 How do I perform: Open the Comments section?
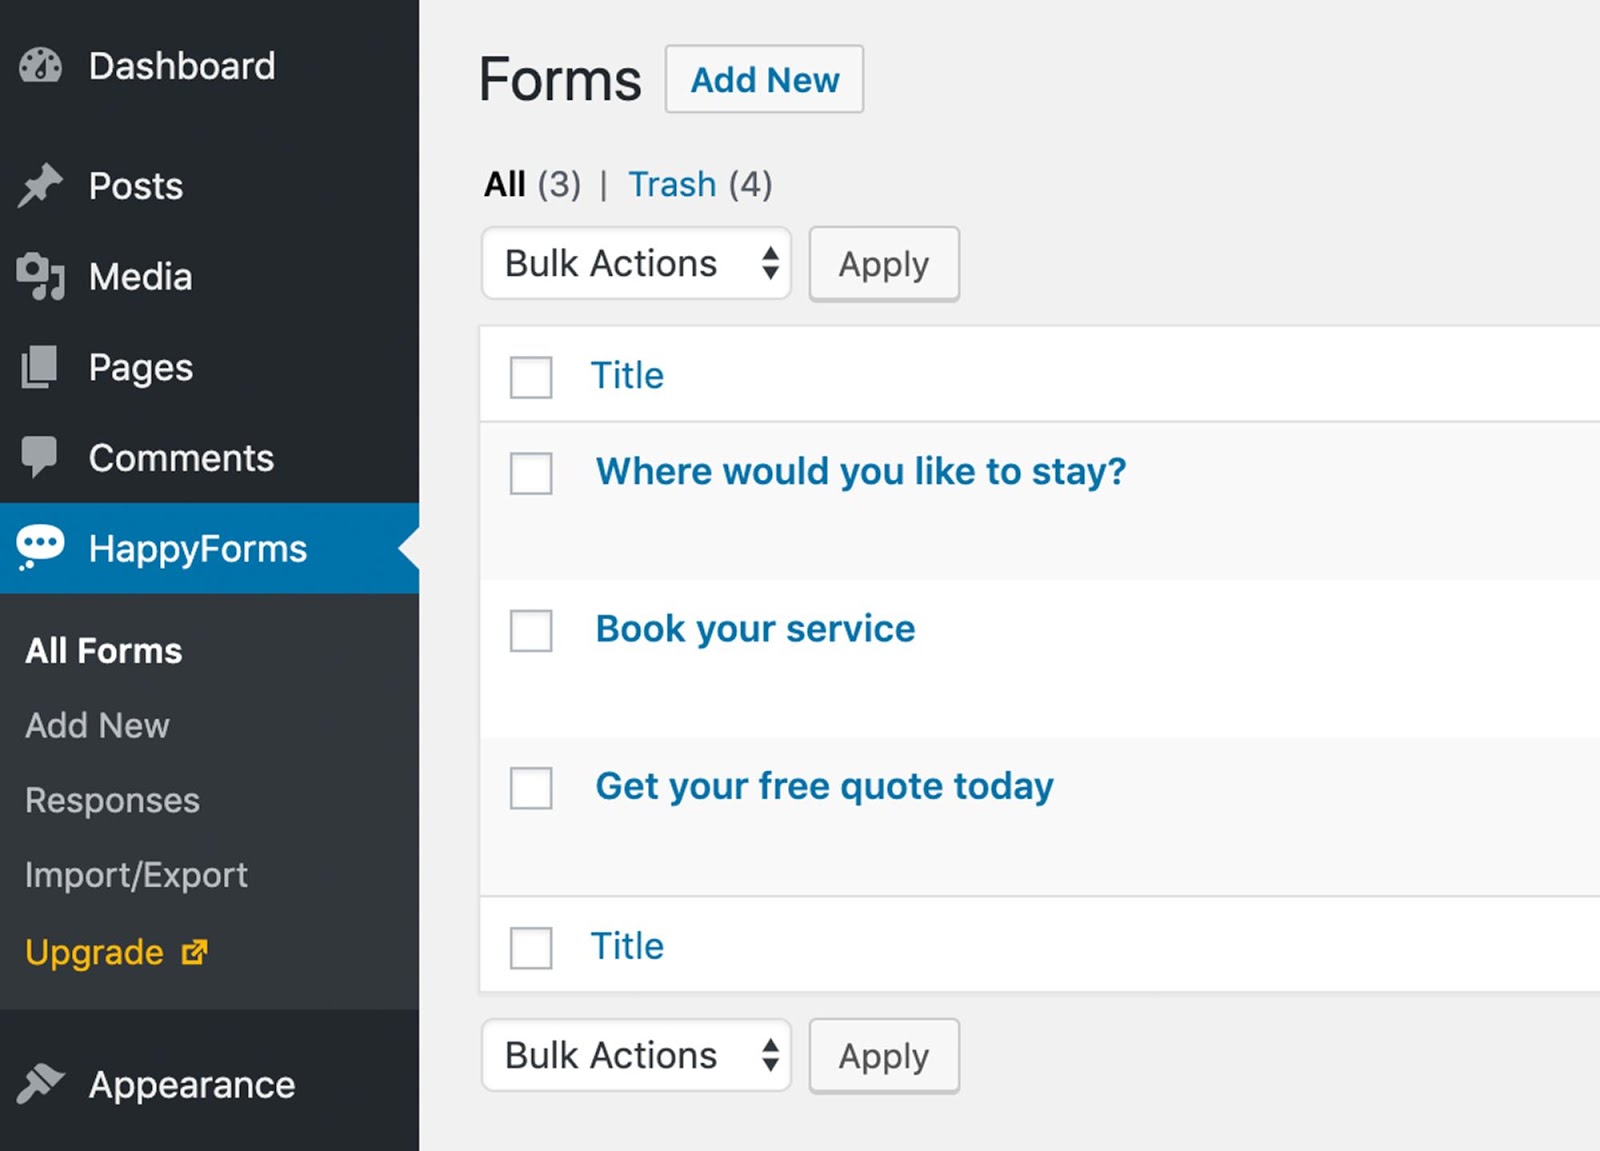pyautogui.click(x=209, y=458)
